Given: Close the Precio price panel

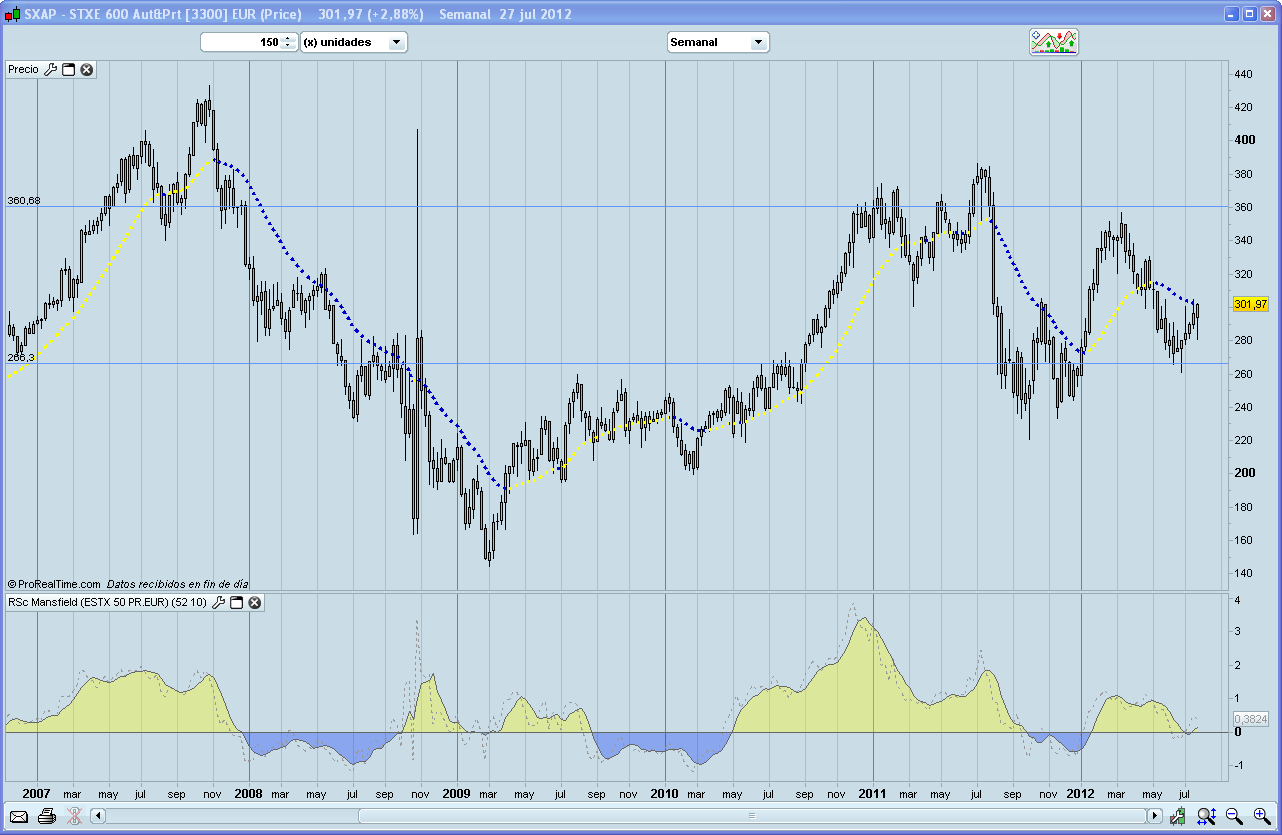Looking at the screenshot, I should (87, 69).
